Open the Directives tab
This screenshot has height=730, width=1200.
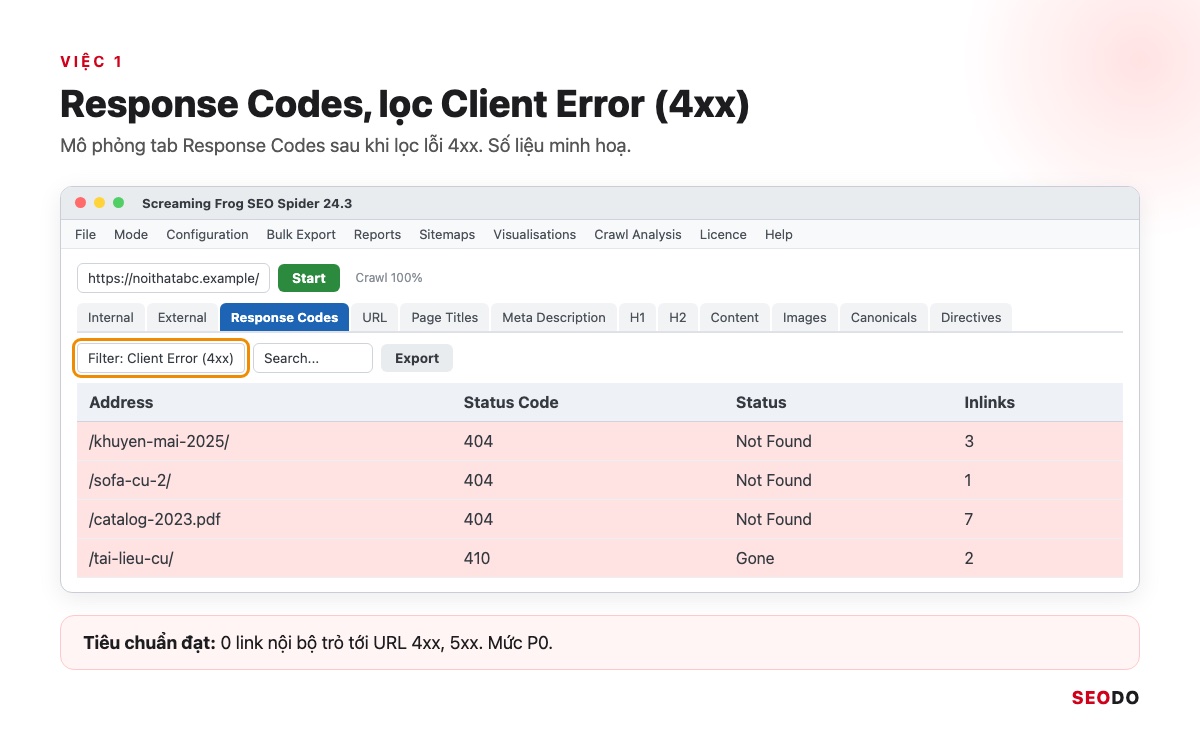coord(971,317)
